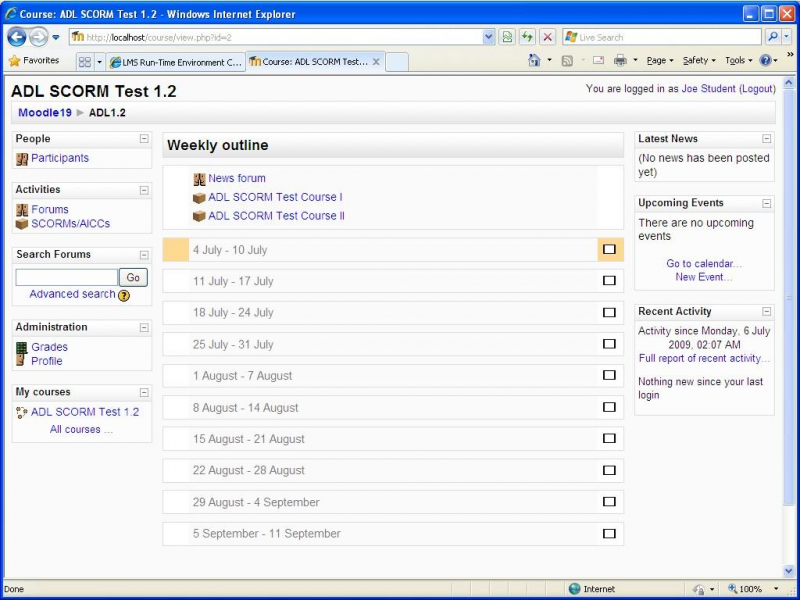Click the Live Search input box

pos(662,37)
